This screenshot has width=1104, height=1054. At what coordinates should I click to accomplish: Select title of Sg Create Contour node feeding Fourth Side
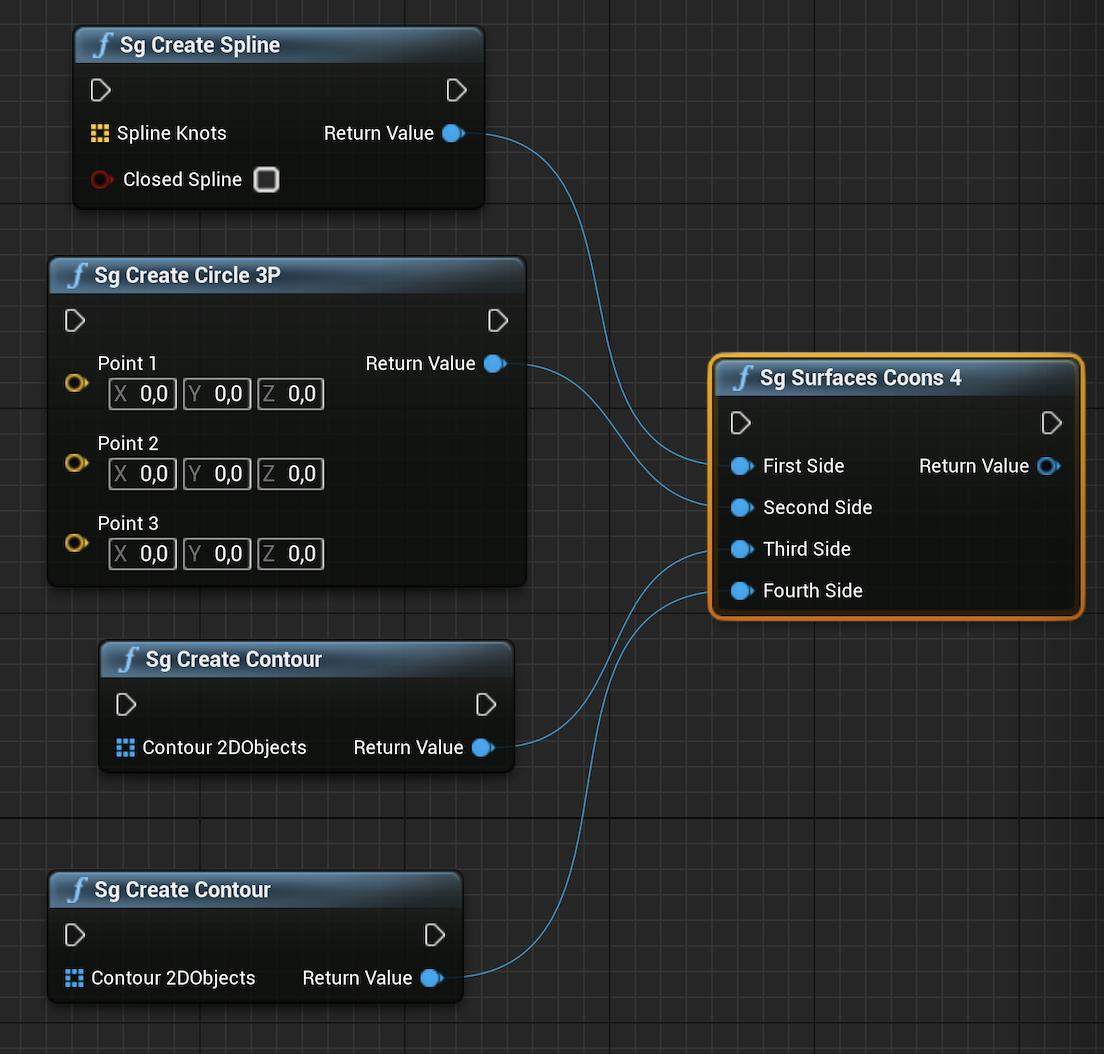182,890
